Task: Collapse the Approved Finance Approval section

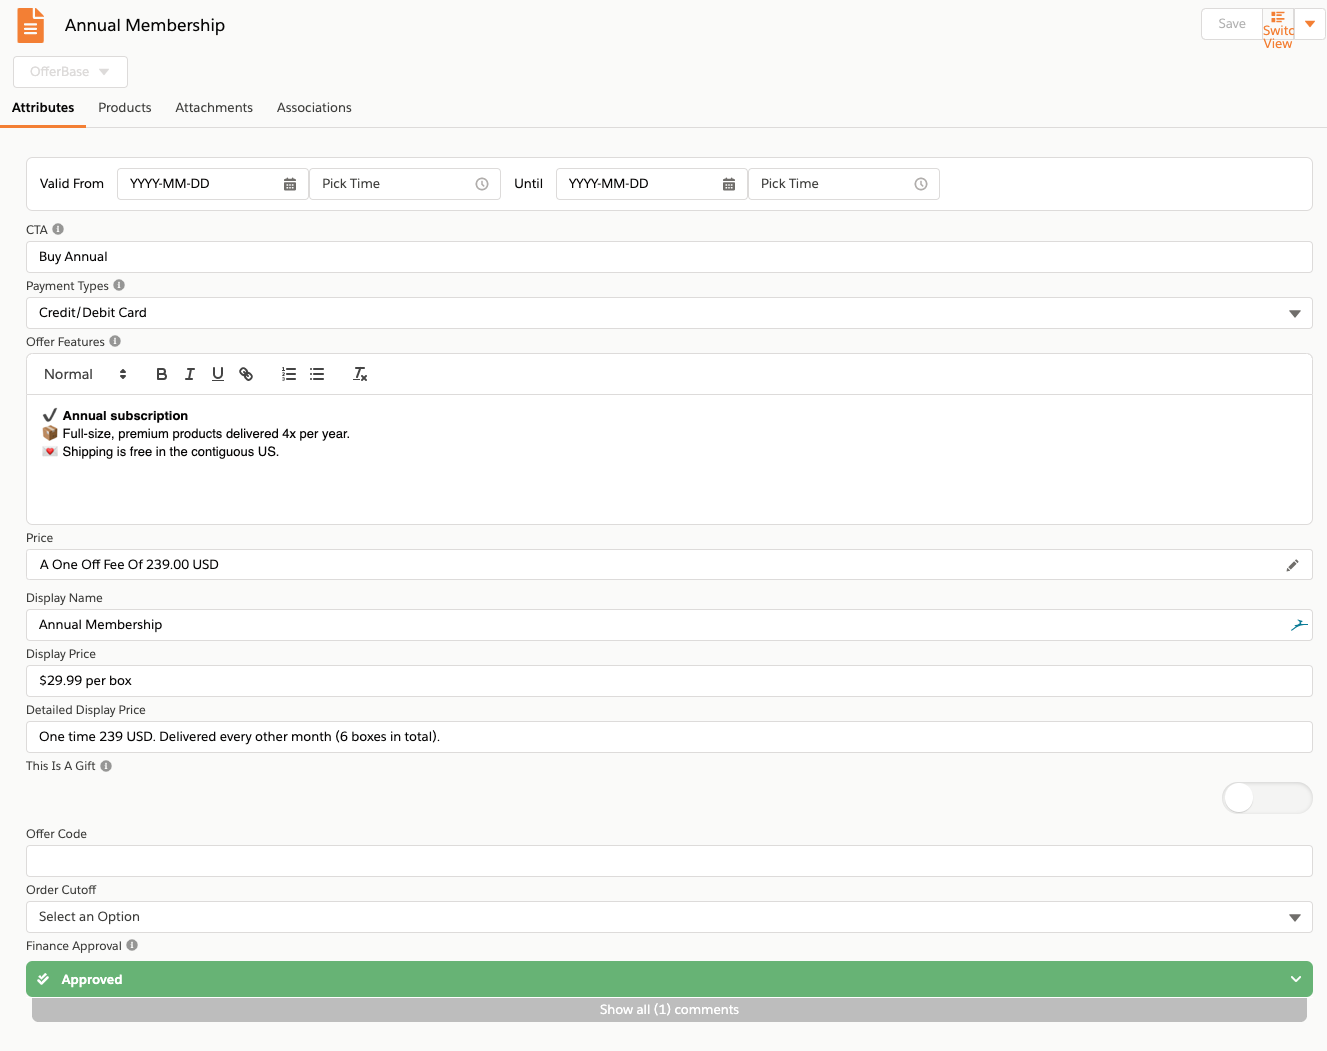Action: tap(1296, 979)
